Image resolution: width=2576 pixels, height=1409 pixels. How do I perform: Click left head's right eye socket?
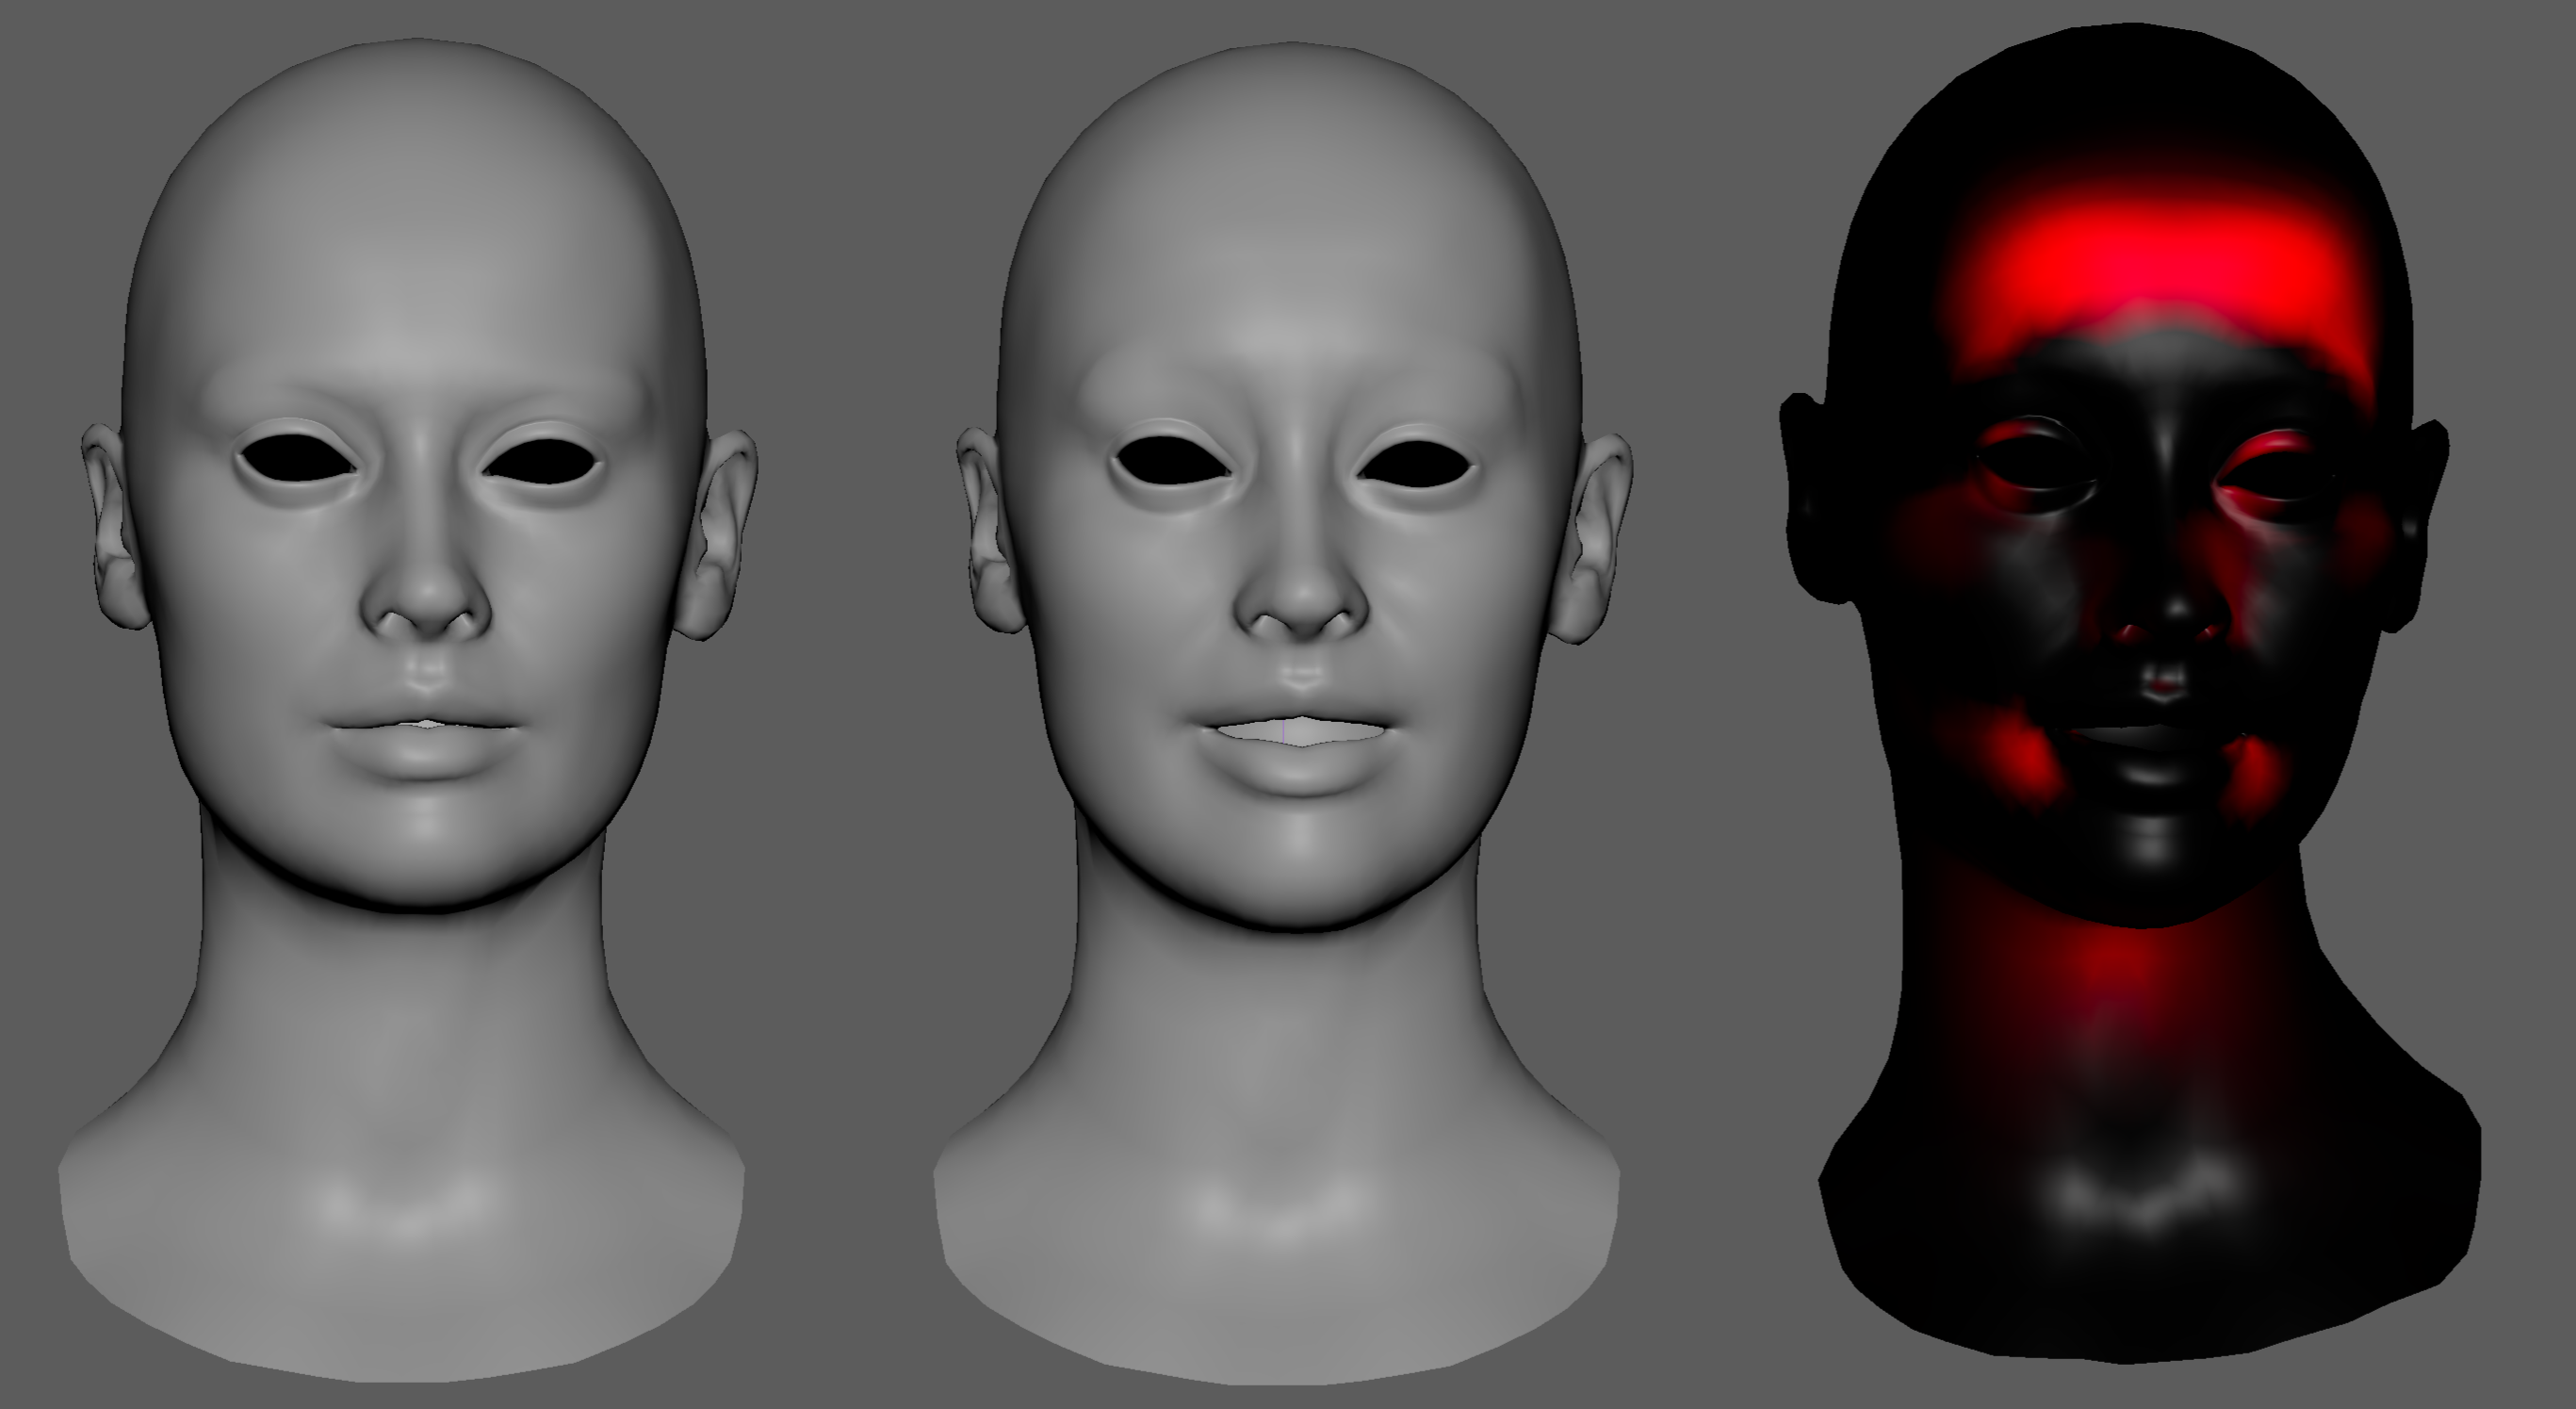click(543, 463)
